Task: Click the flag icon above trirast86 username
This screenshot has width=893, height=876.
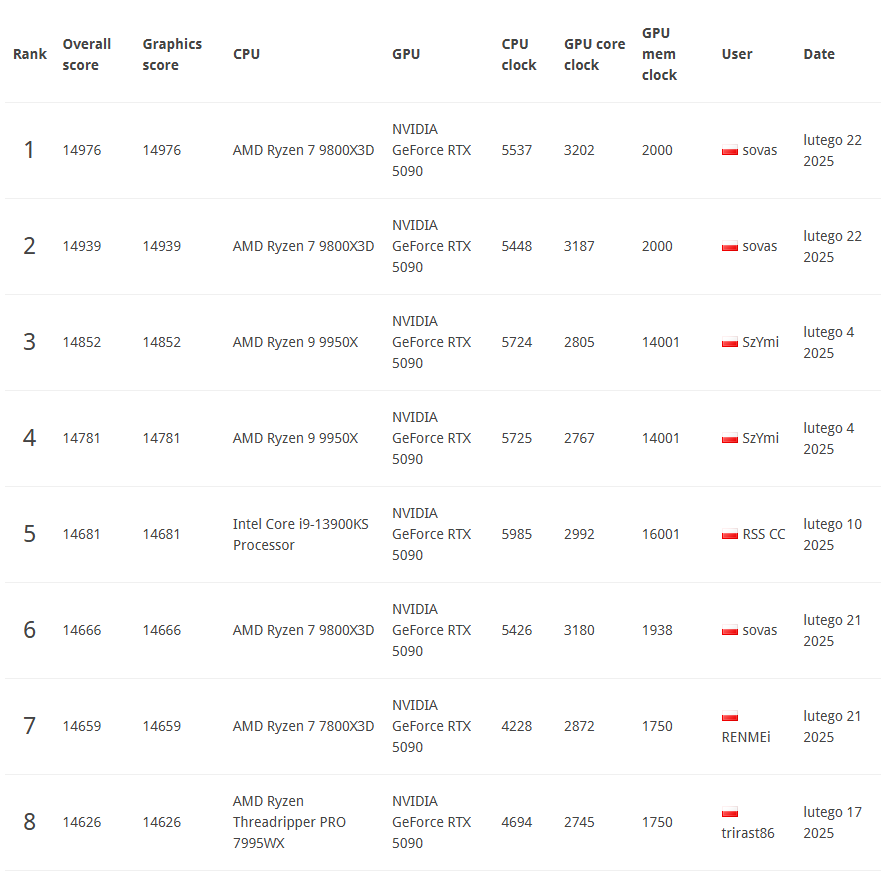Action: (729, 812)
